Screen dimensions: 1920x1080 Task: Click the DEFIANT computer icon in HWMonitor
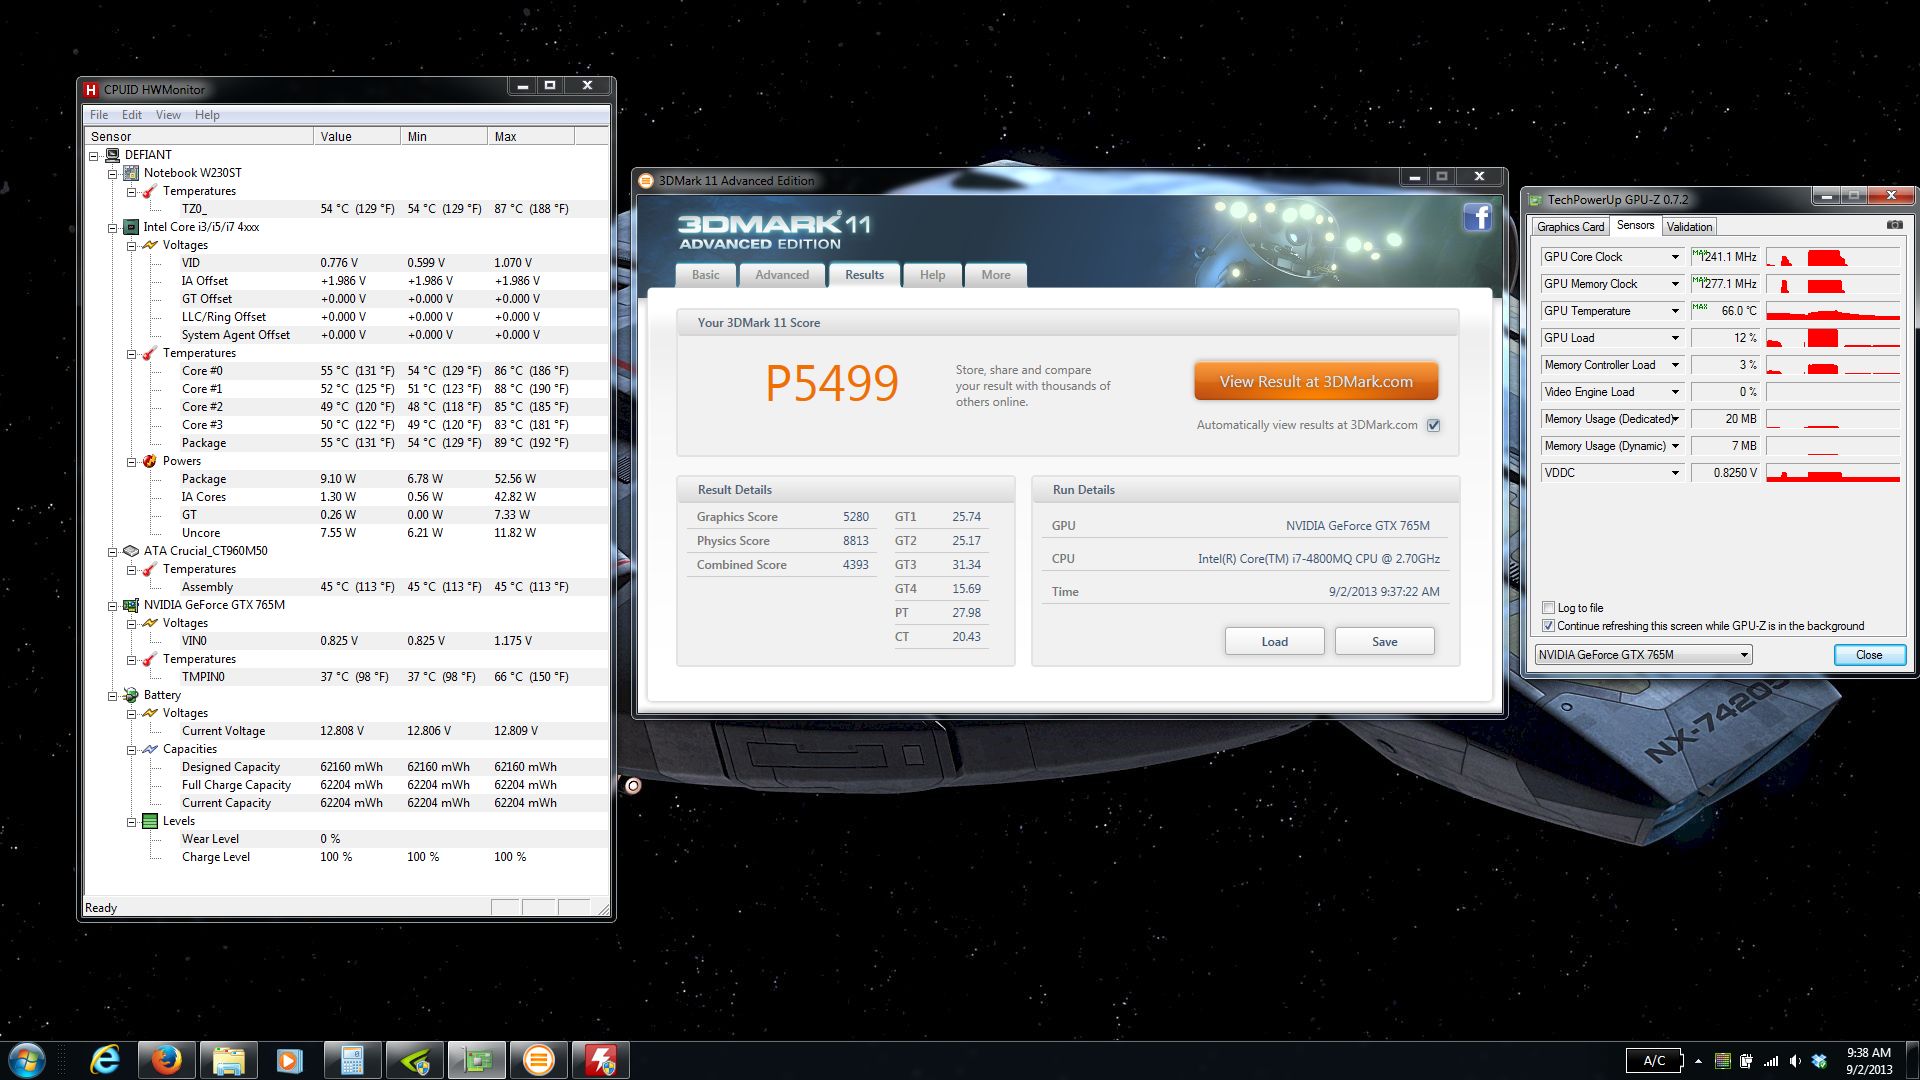click(x=112, y=155)
